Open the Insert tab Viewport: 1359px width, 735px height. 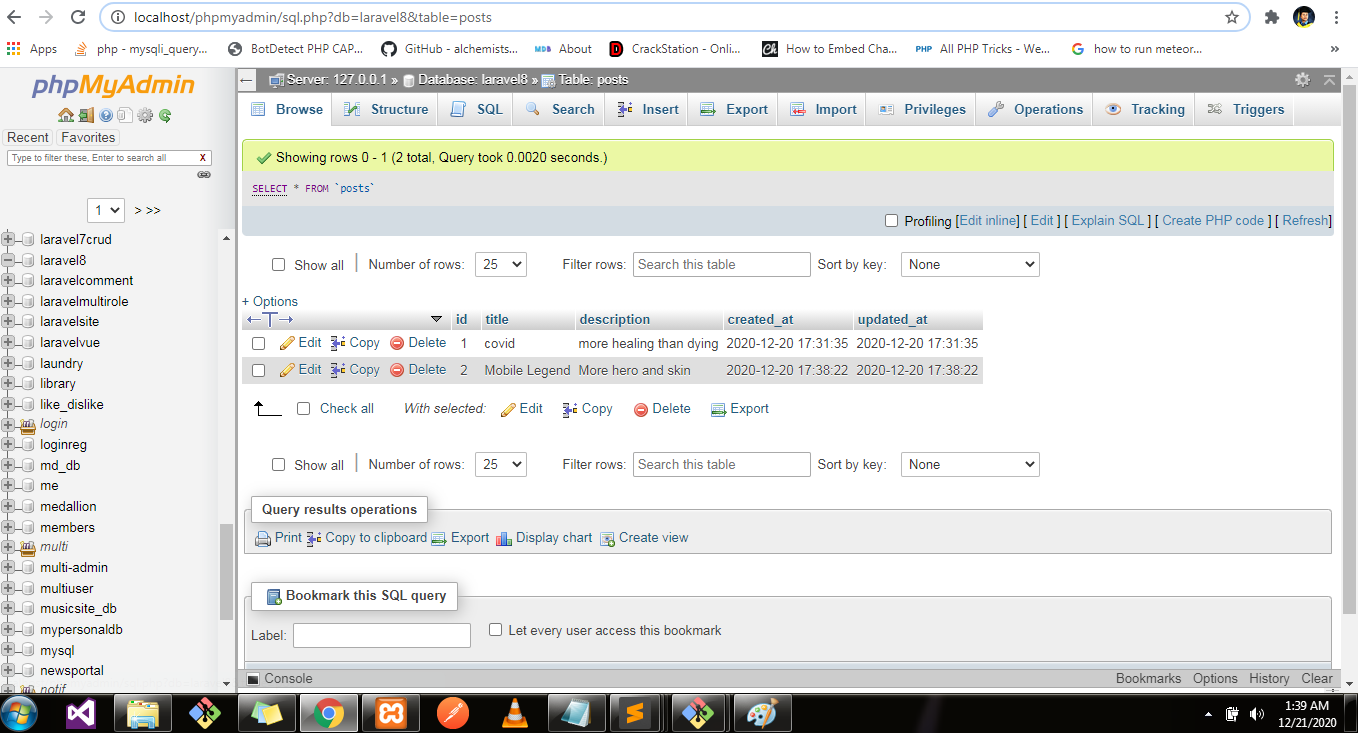(646, 109)
